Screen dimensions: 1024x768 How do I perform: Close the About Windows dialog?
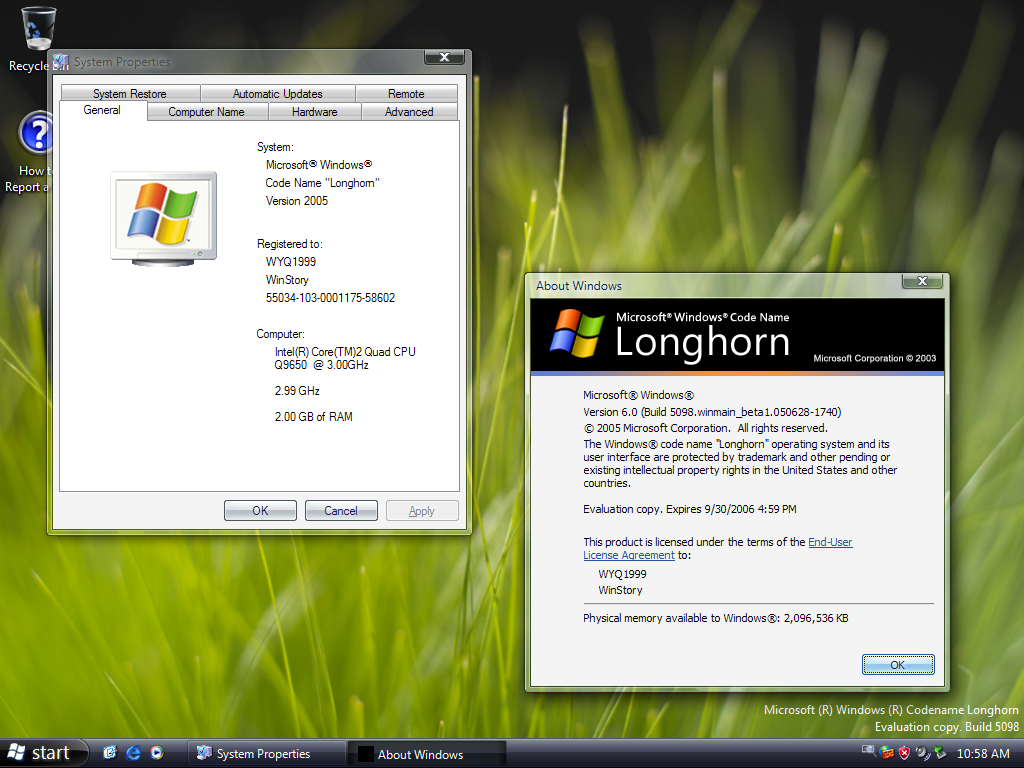click(x=922, y=281)
